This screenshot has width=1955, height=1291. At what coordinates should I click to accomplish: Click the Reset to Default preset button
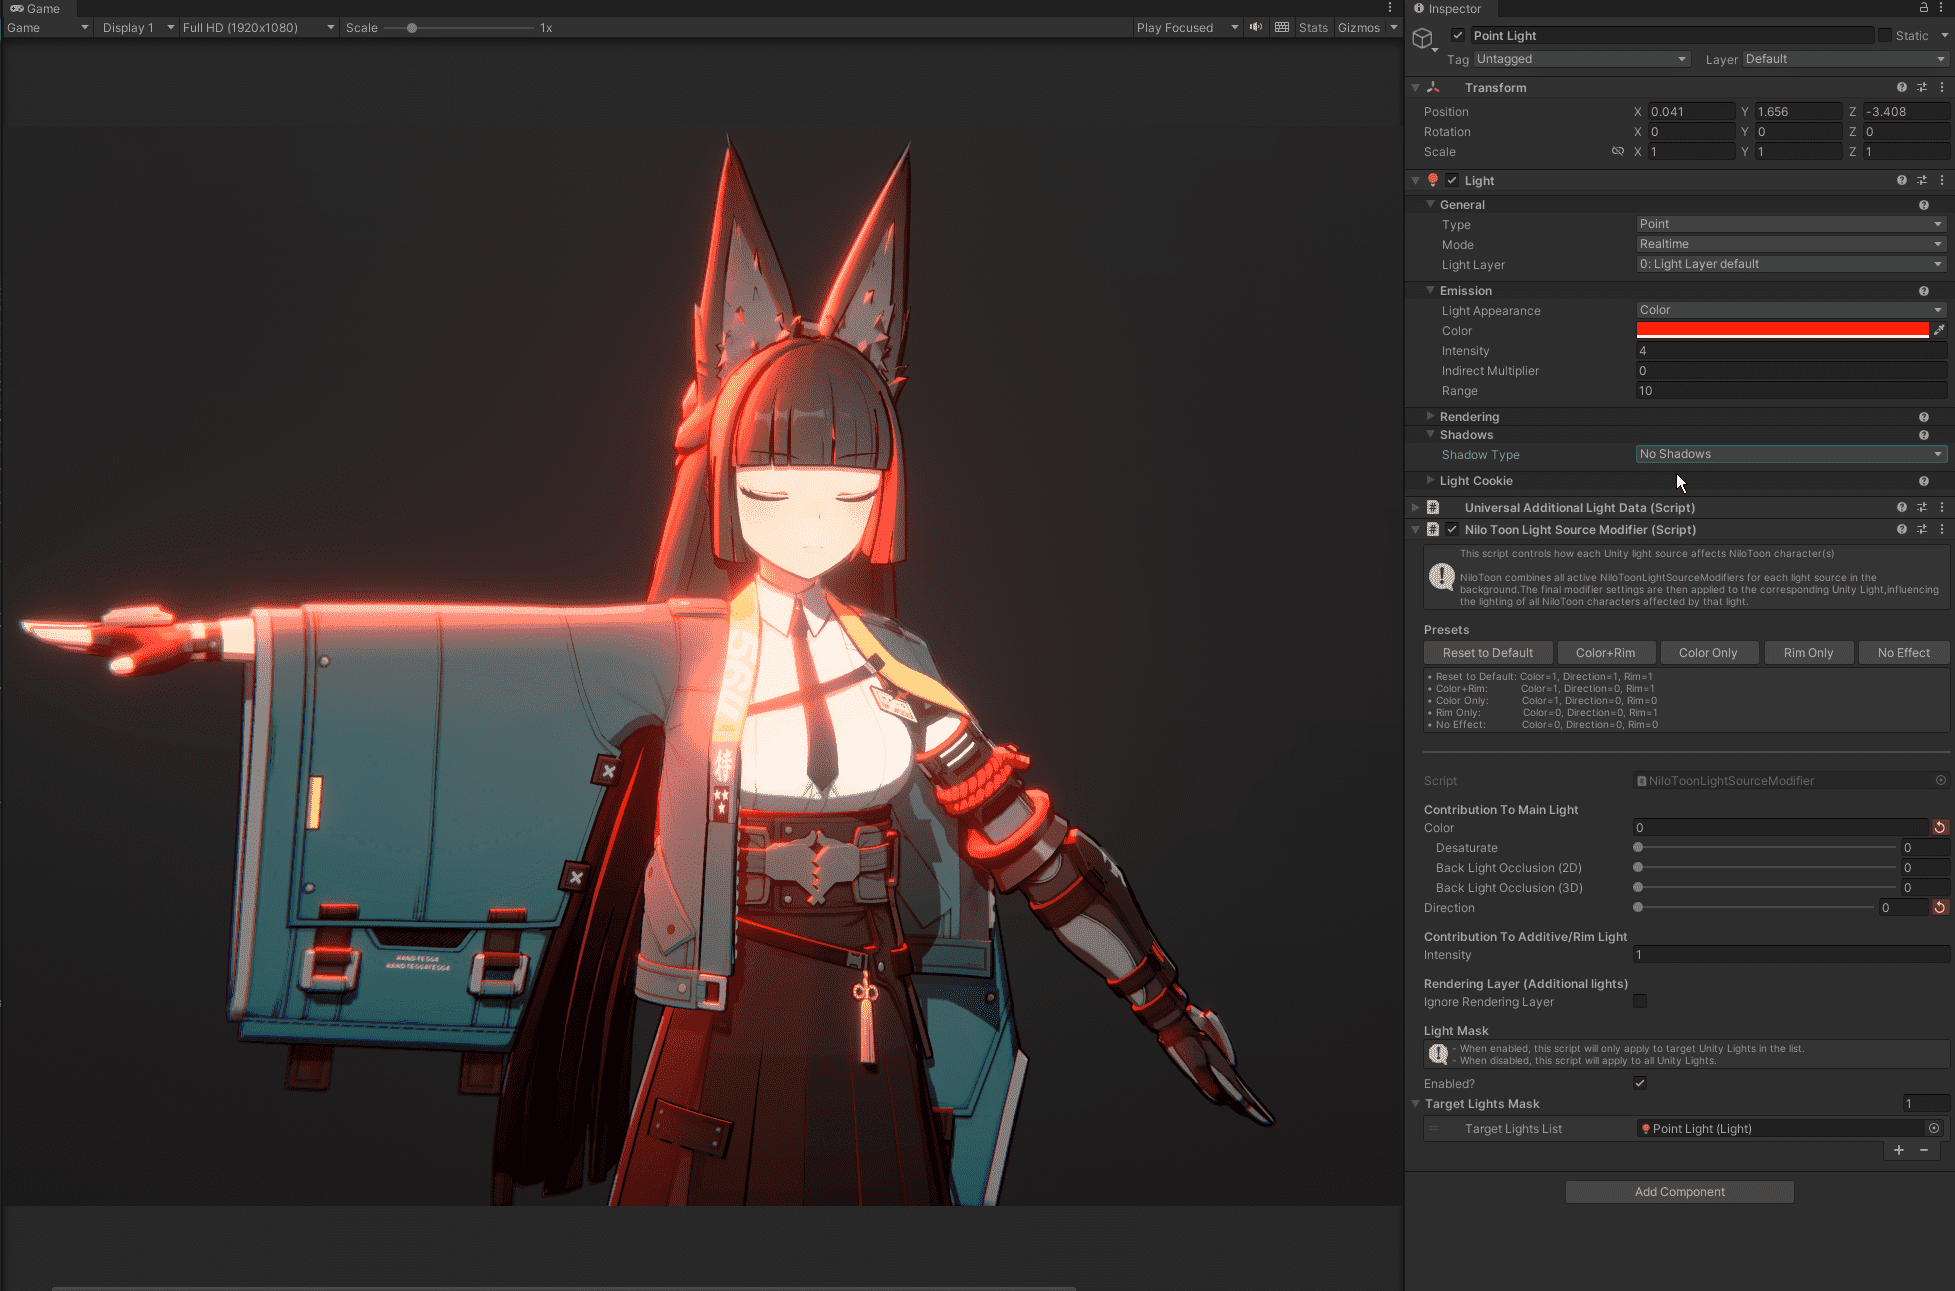point(1488,653)
